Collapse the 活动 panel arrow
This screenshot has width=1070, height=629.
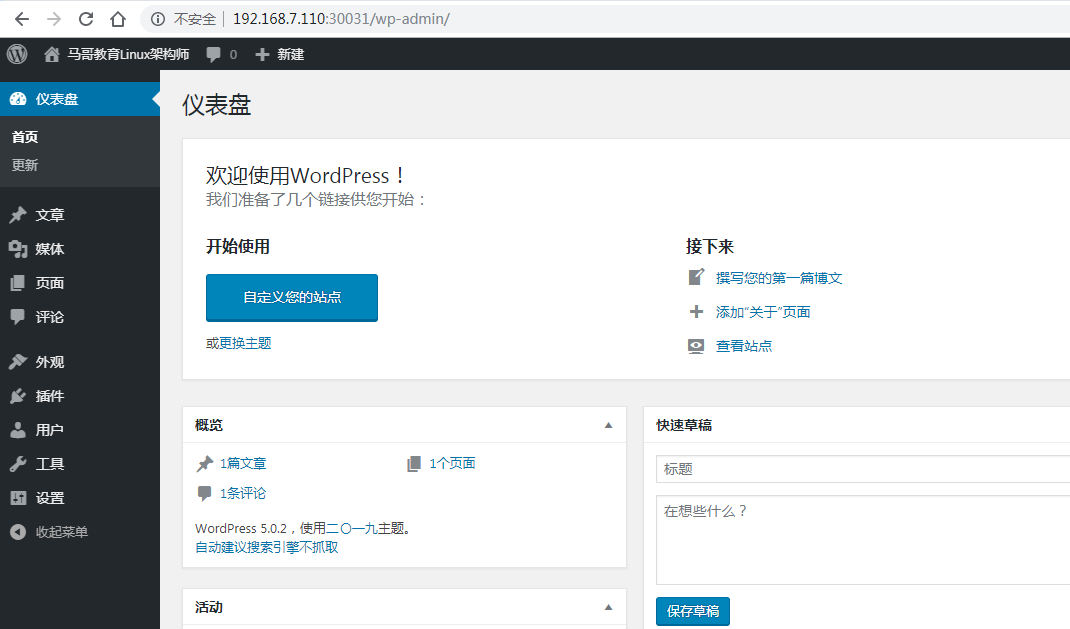click(608, 607)
